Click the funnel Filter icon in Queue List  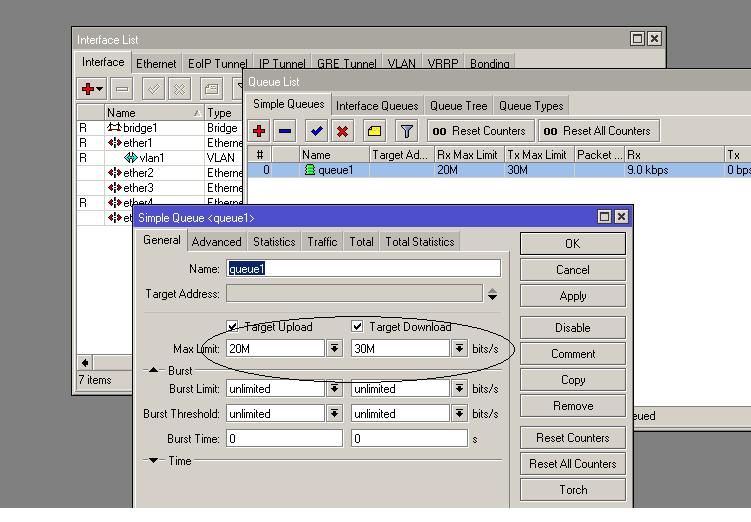[406, 131]
